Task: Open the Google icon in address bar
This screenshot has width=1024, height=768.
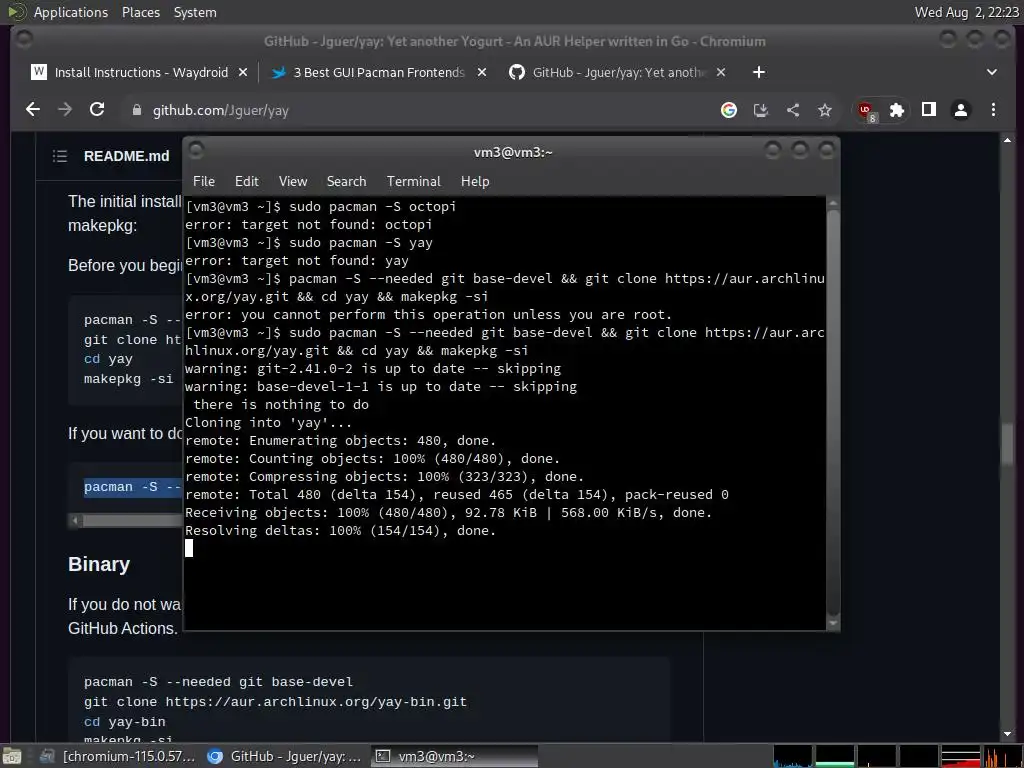Action: [x=729, y=110]
